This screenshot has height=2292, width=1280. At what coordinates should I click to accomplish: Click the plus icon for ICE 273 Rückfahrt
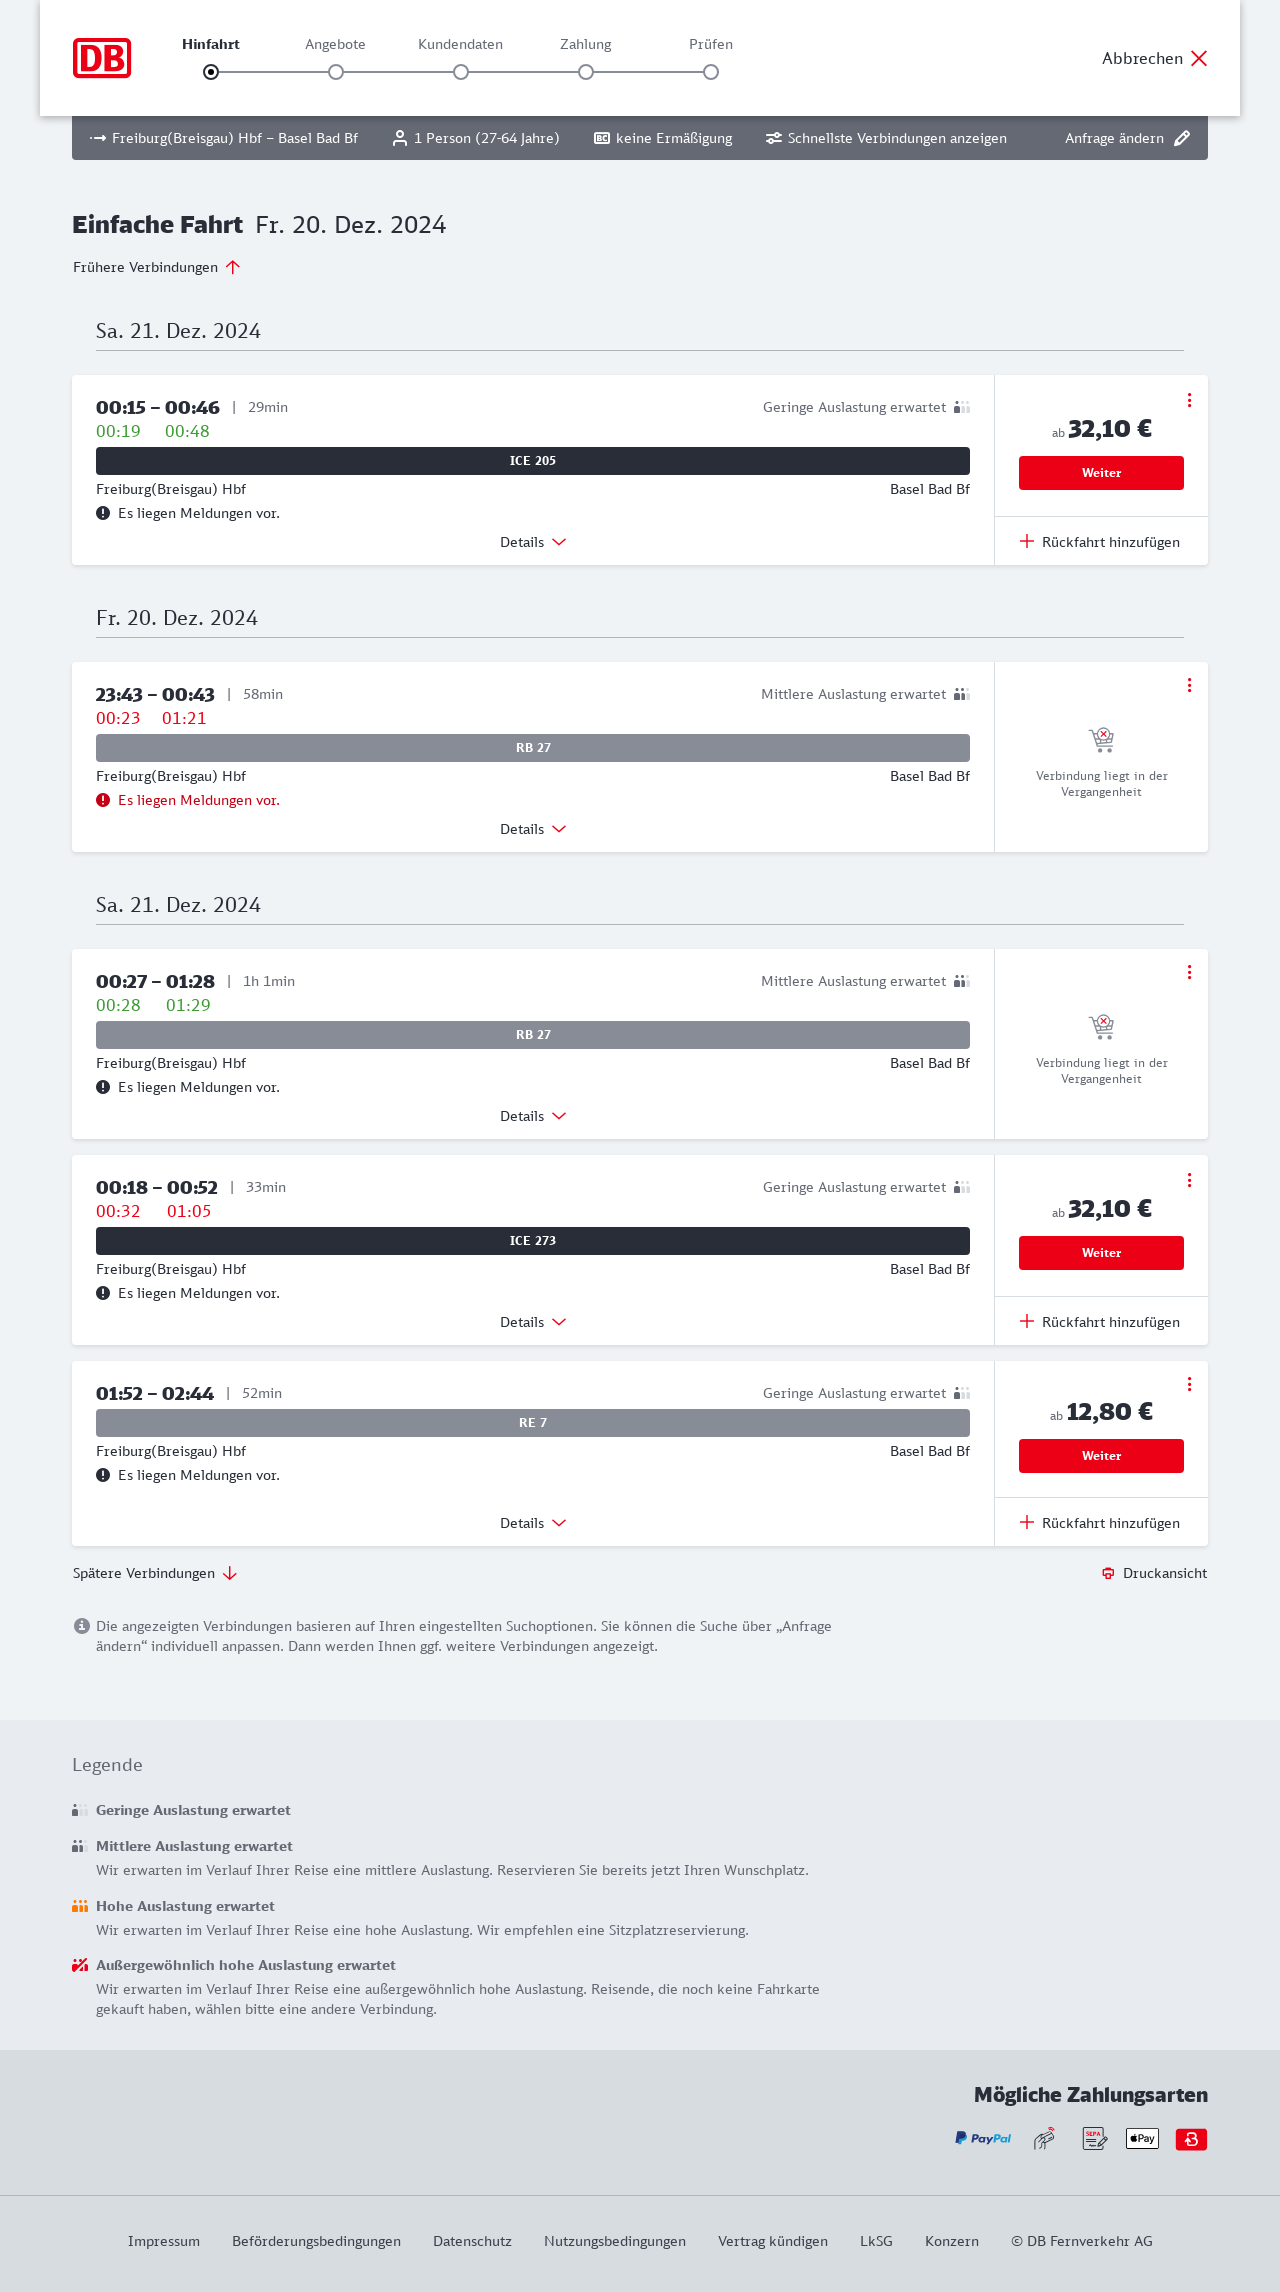[x=1027, y=1321]
